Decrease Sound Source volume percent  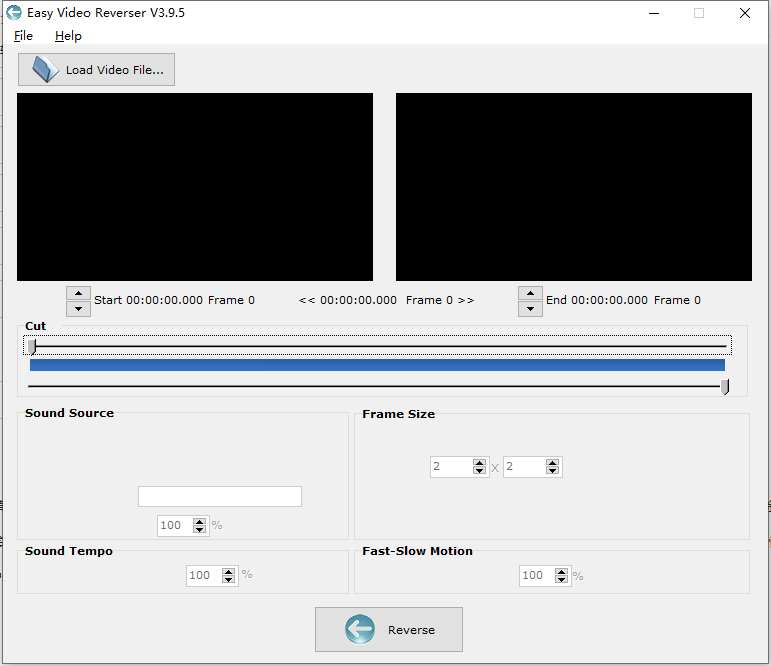(x=199, y=530)
